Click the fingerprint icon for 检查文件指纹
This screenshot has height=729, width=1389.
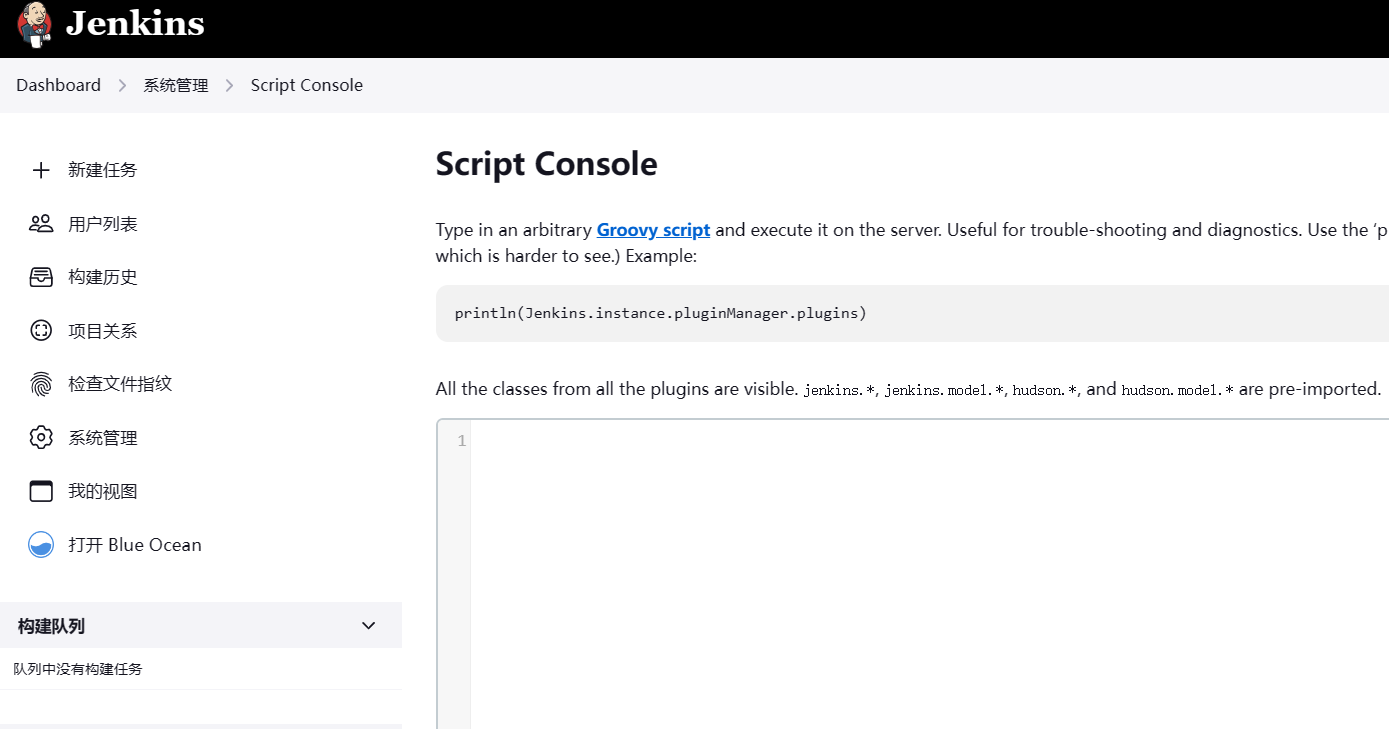pos(41,384)
